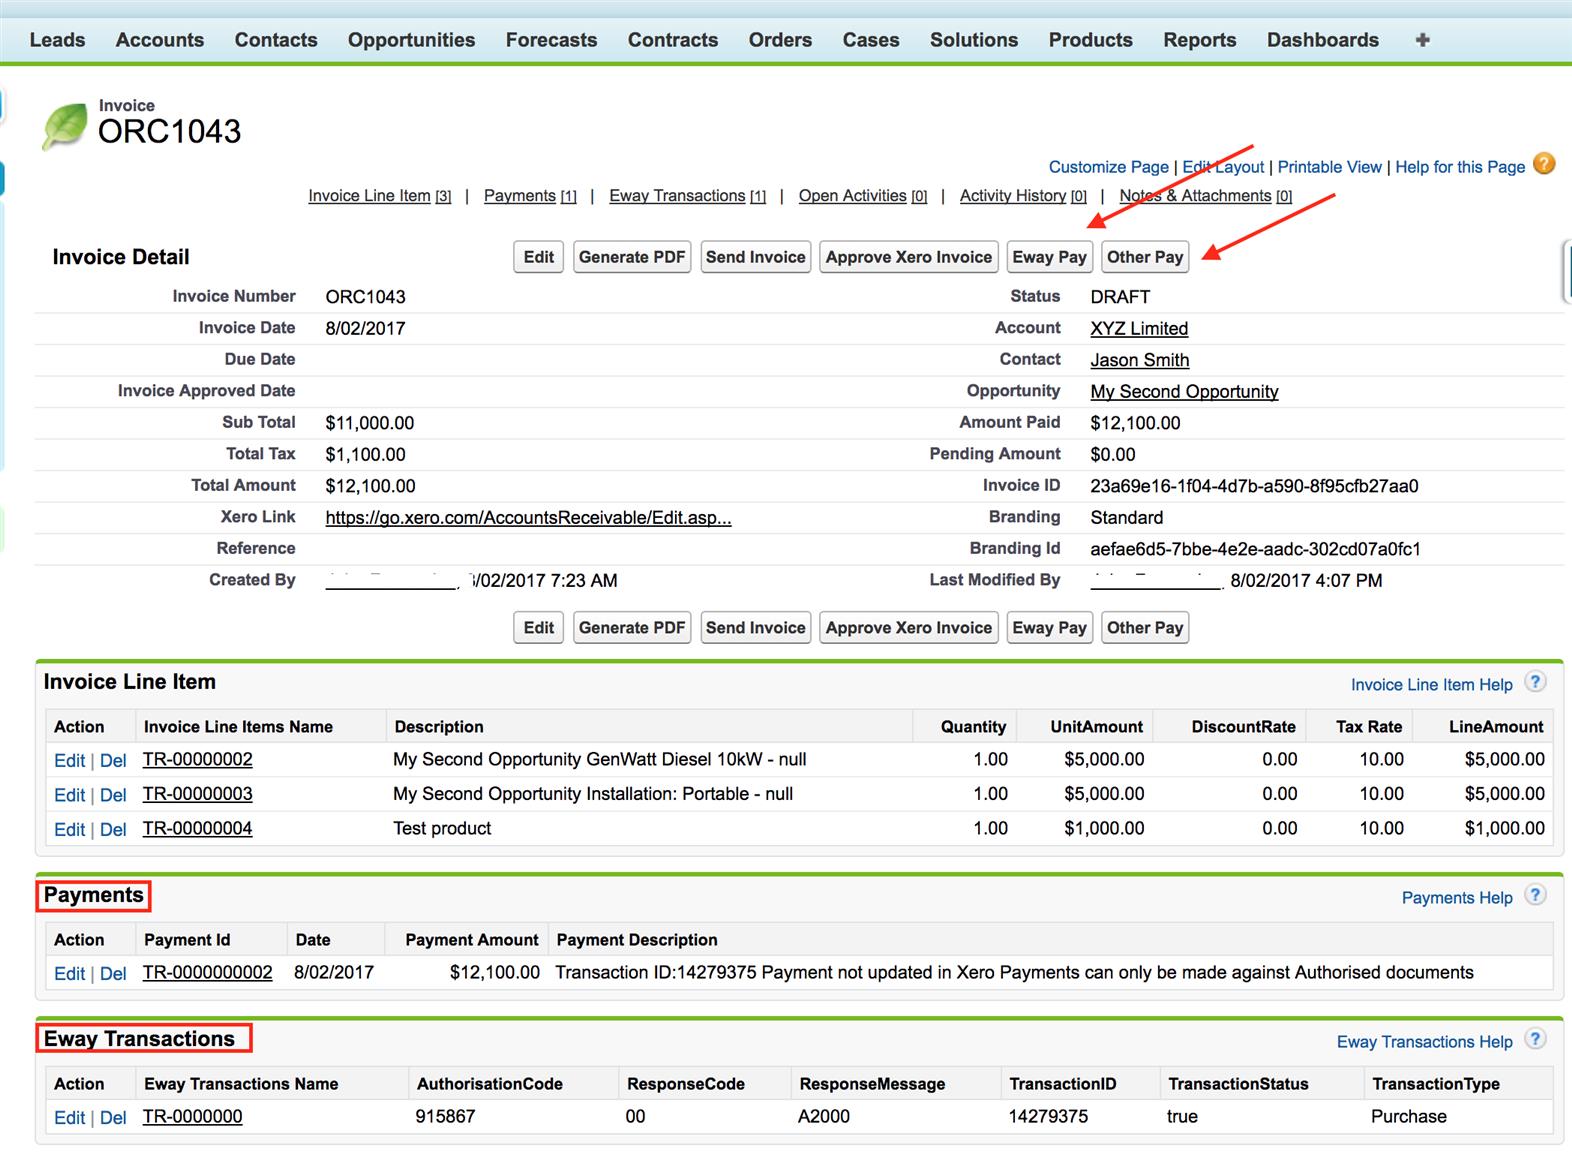Click the top Generate PDF button

[x=632, y=257]
